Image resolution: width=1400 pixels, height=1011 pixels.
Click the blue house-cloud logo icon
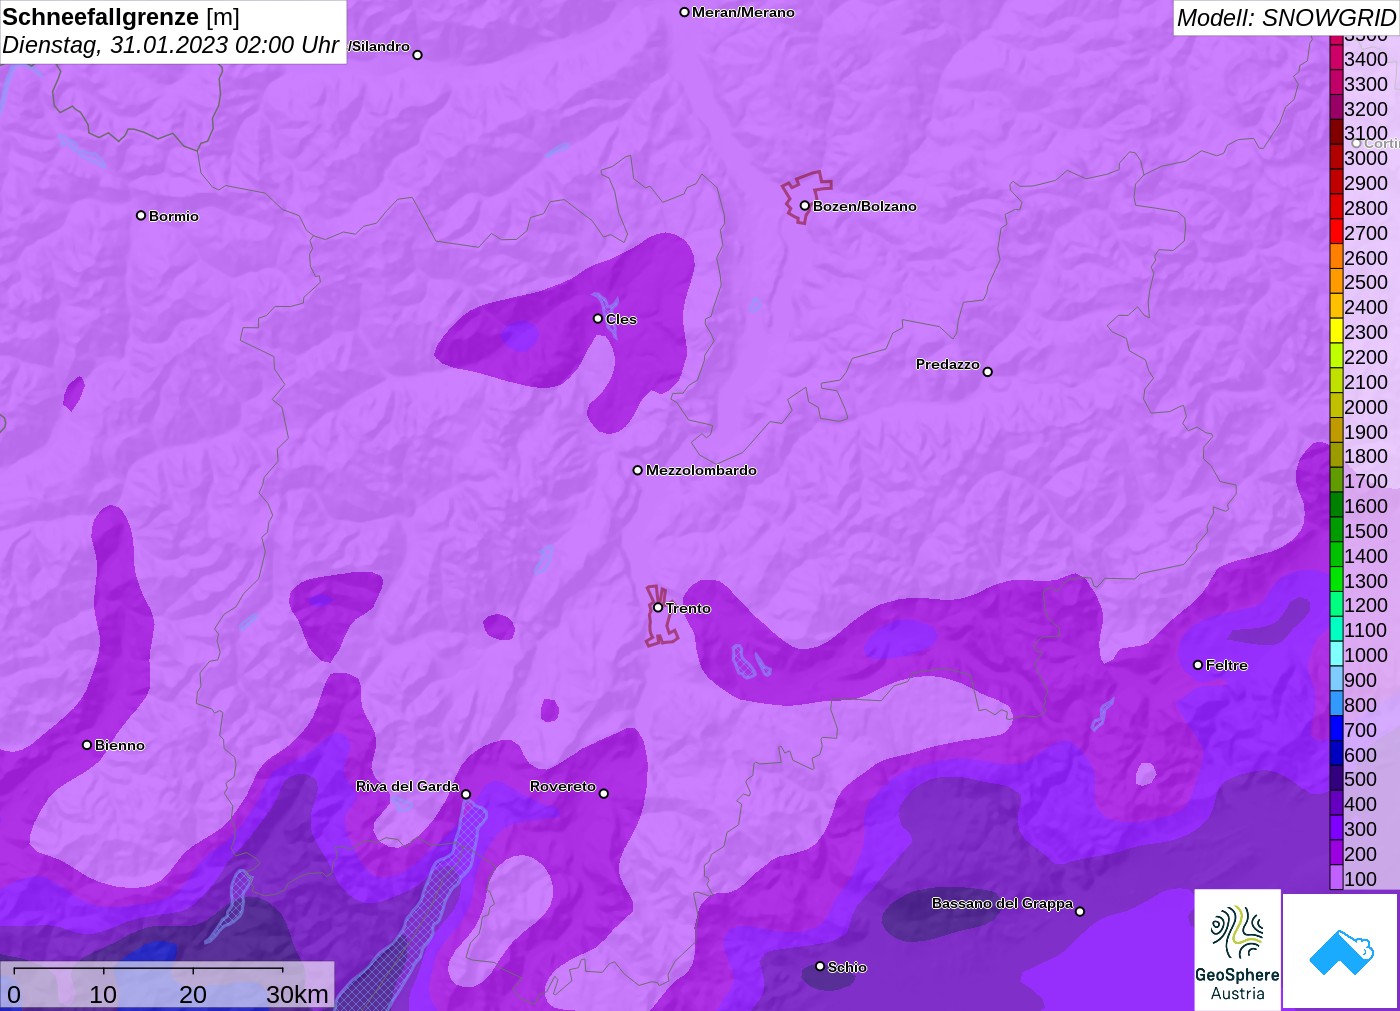tap(1341, 951)
